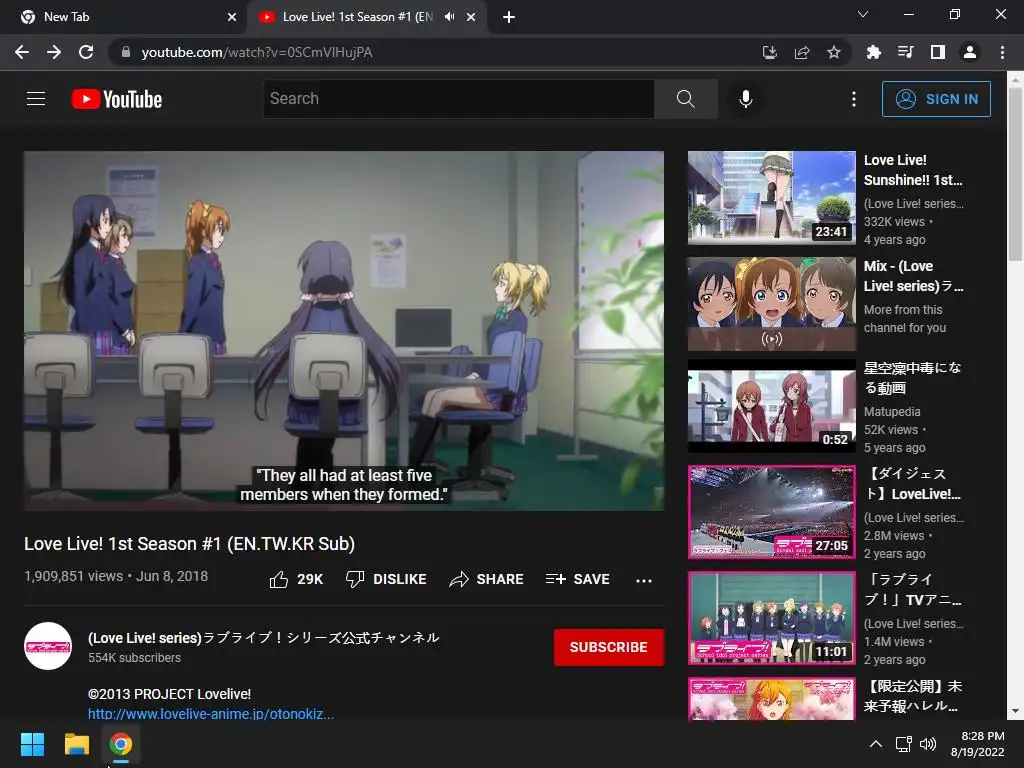Reload the current page

(86, 52)
